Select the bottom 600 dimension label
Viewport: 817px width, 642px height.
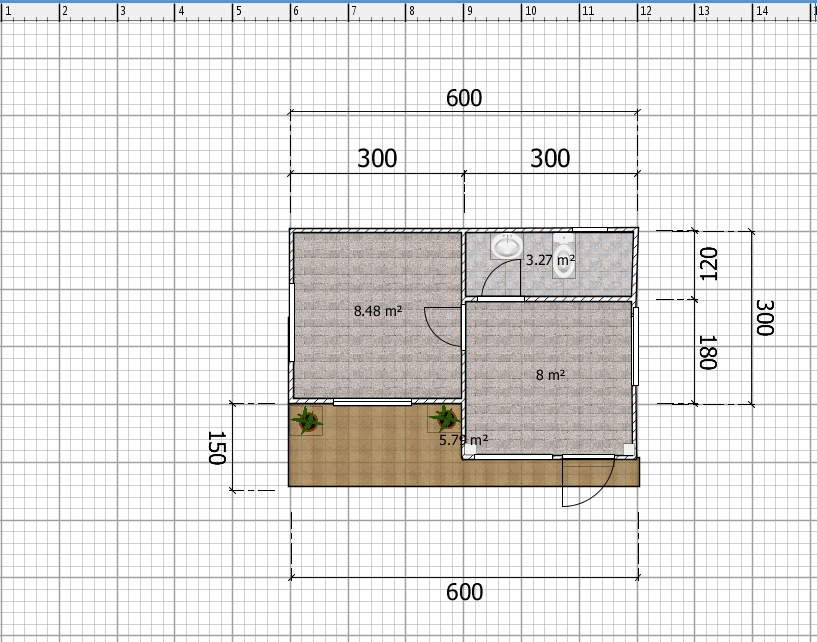(464, 592)
